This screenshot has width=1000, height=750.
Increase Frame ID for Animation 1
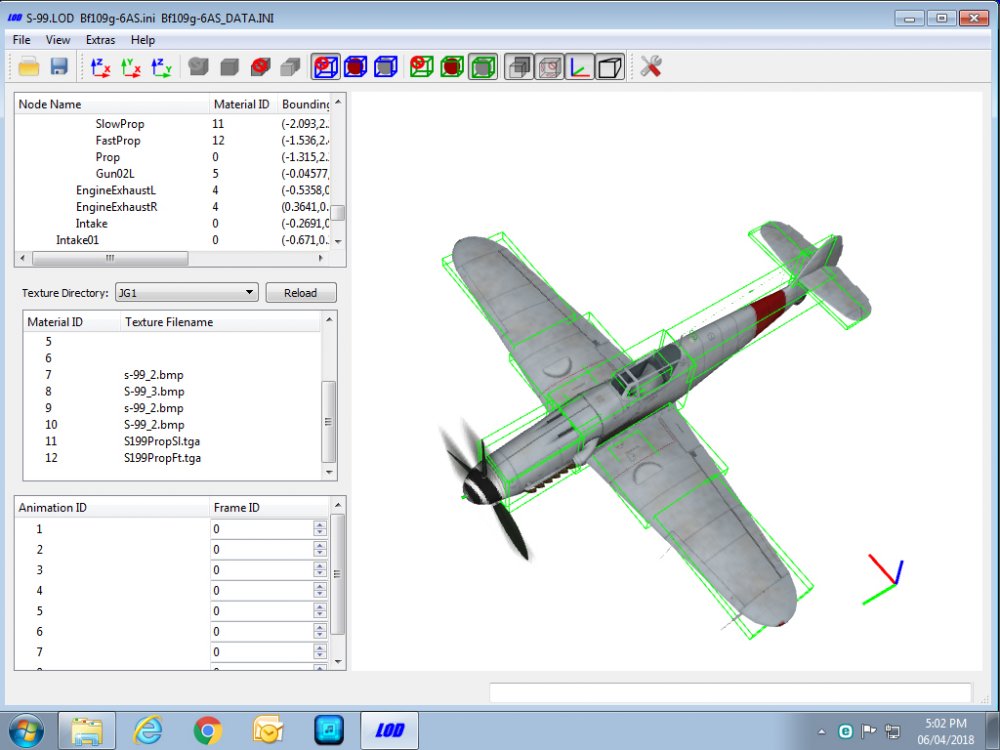pos(320,525)
